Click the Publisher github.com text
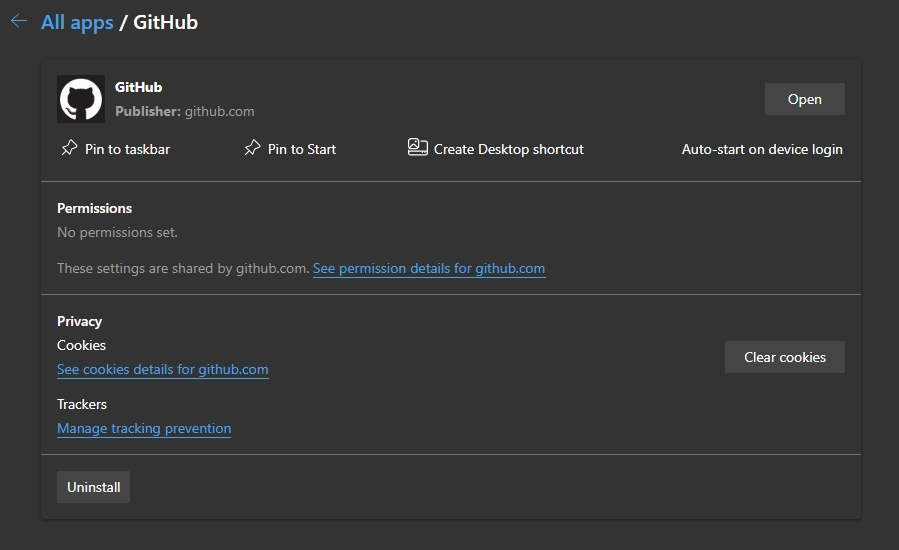Screen dimensions: 899x550 184,111
